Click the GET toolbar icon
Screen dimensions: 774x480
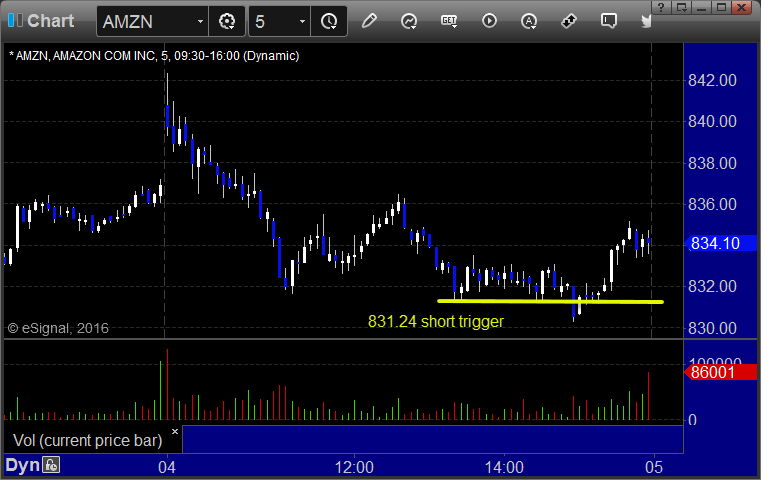(x=449, y=21)
